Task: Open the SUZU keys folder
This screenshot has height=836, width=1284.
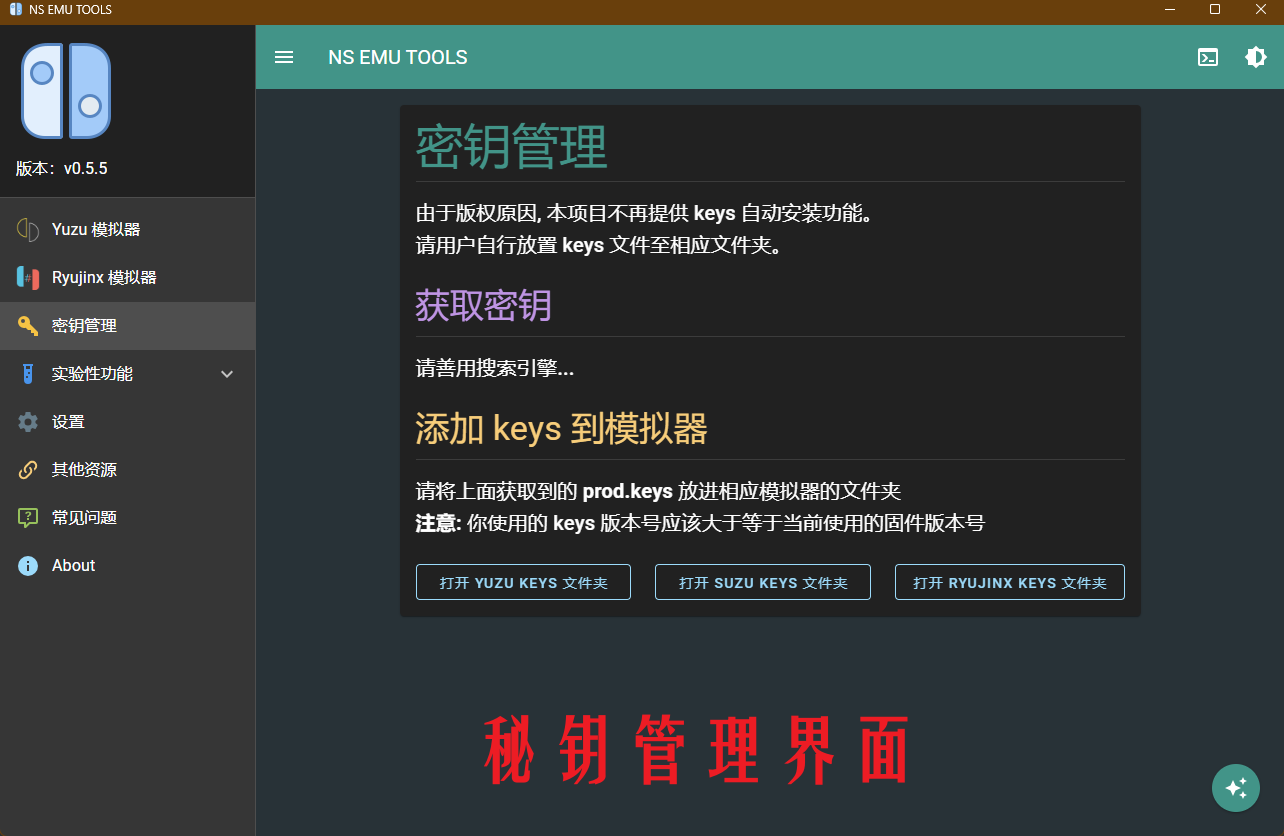Action: (x=762, y=582)
